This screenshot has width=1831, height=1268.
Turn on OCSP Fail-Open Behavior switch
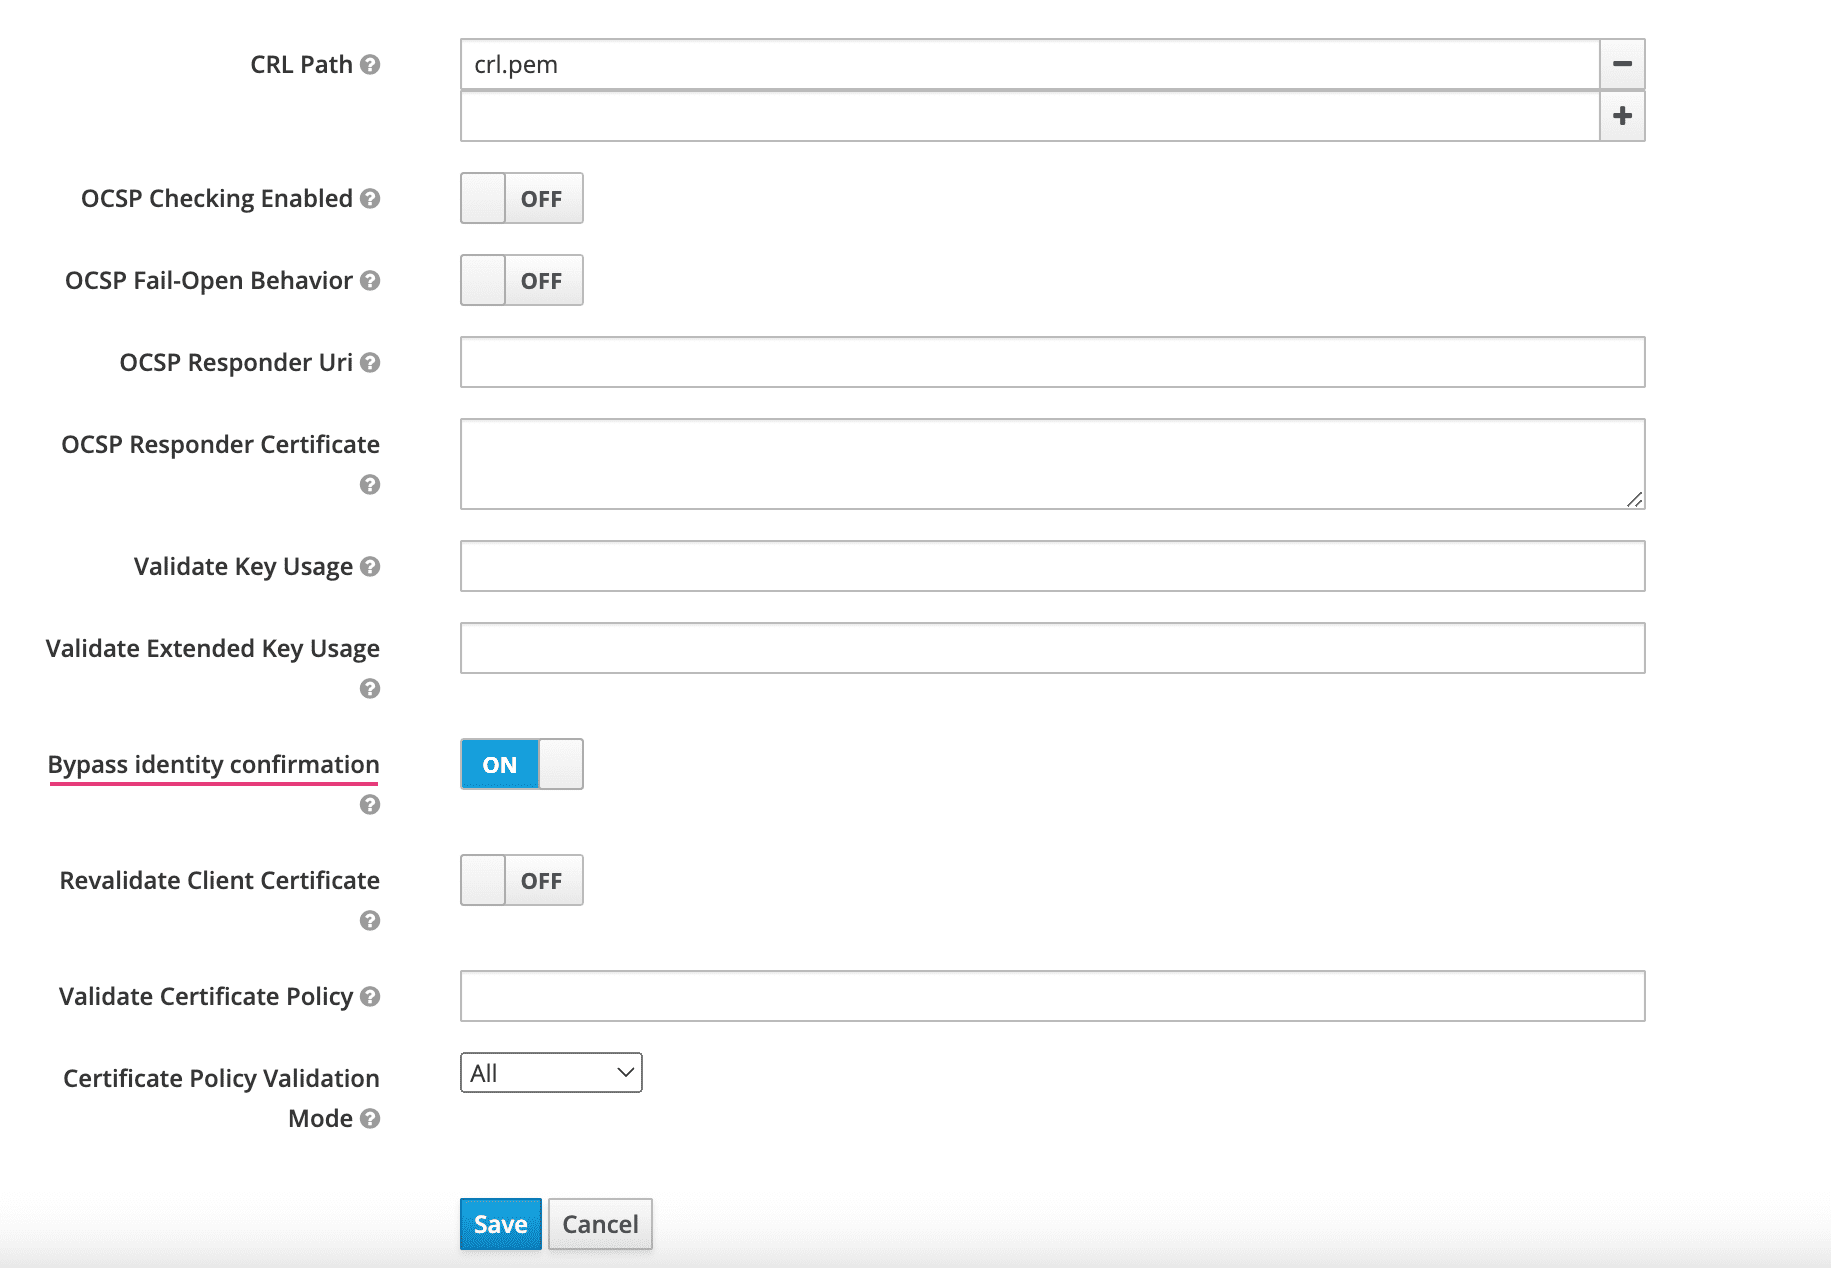(x=521, y=281)
